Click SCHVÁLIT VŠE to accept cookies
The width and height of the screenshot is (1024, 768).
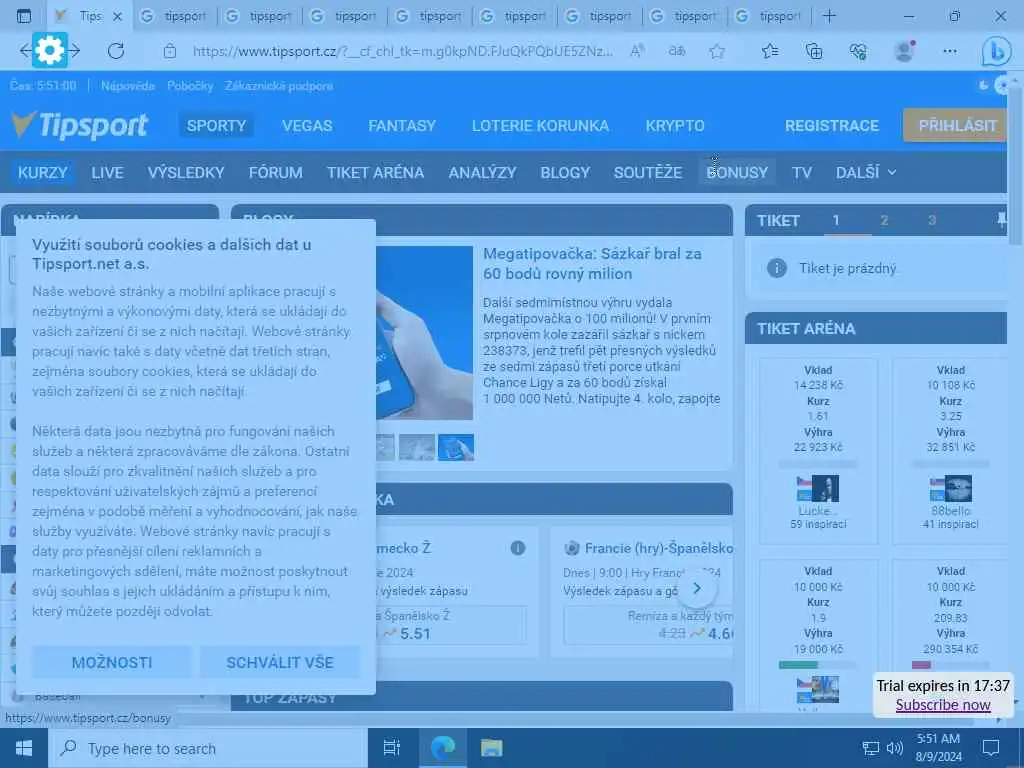coord(280,662)
